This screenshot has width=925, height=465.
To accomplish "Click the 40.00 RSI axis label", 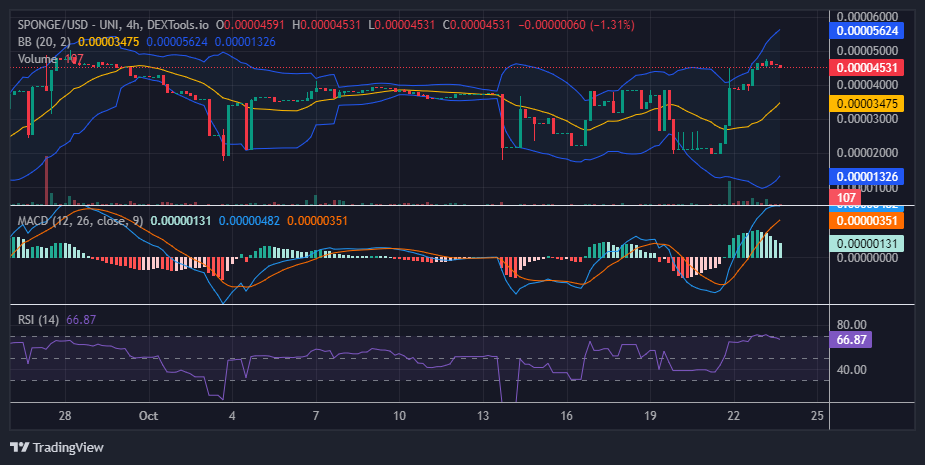I will [851, 370].
